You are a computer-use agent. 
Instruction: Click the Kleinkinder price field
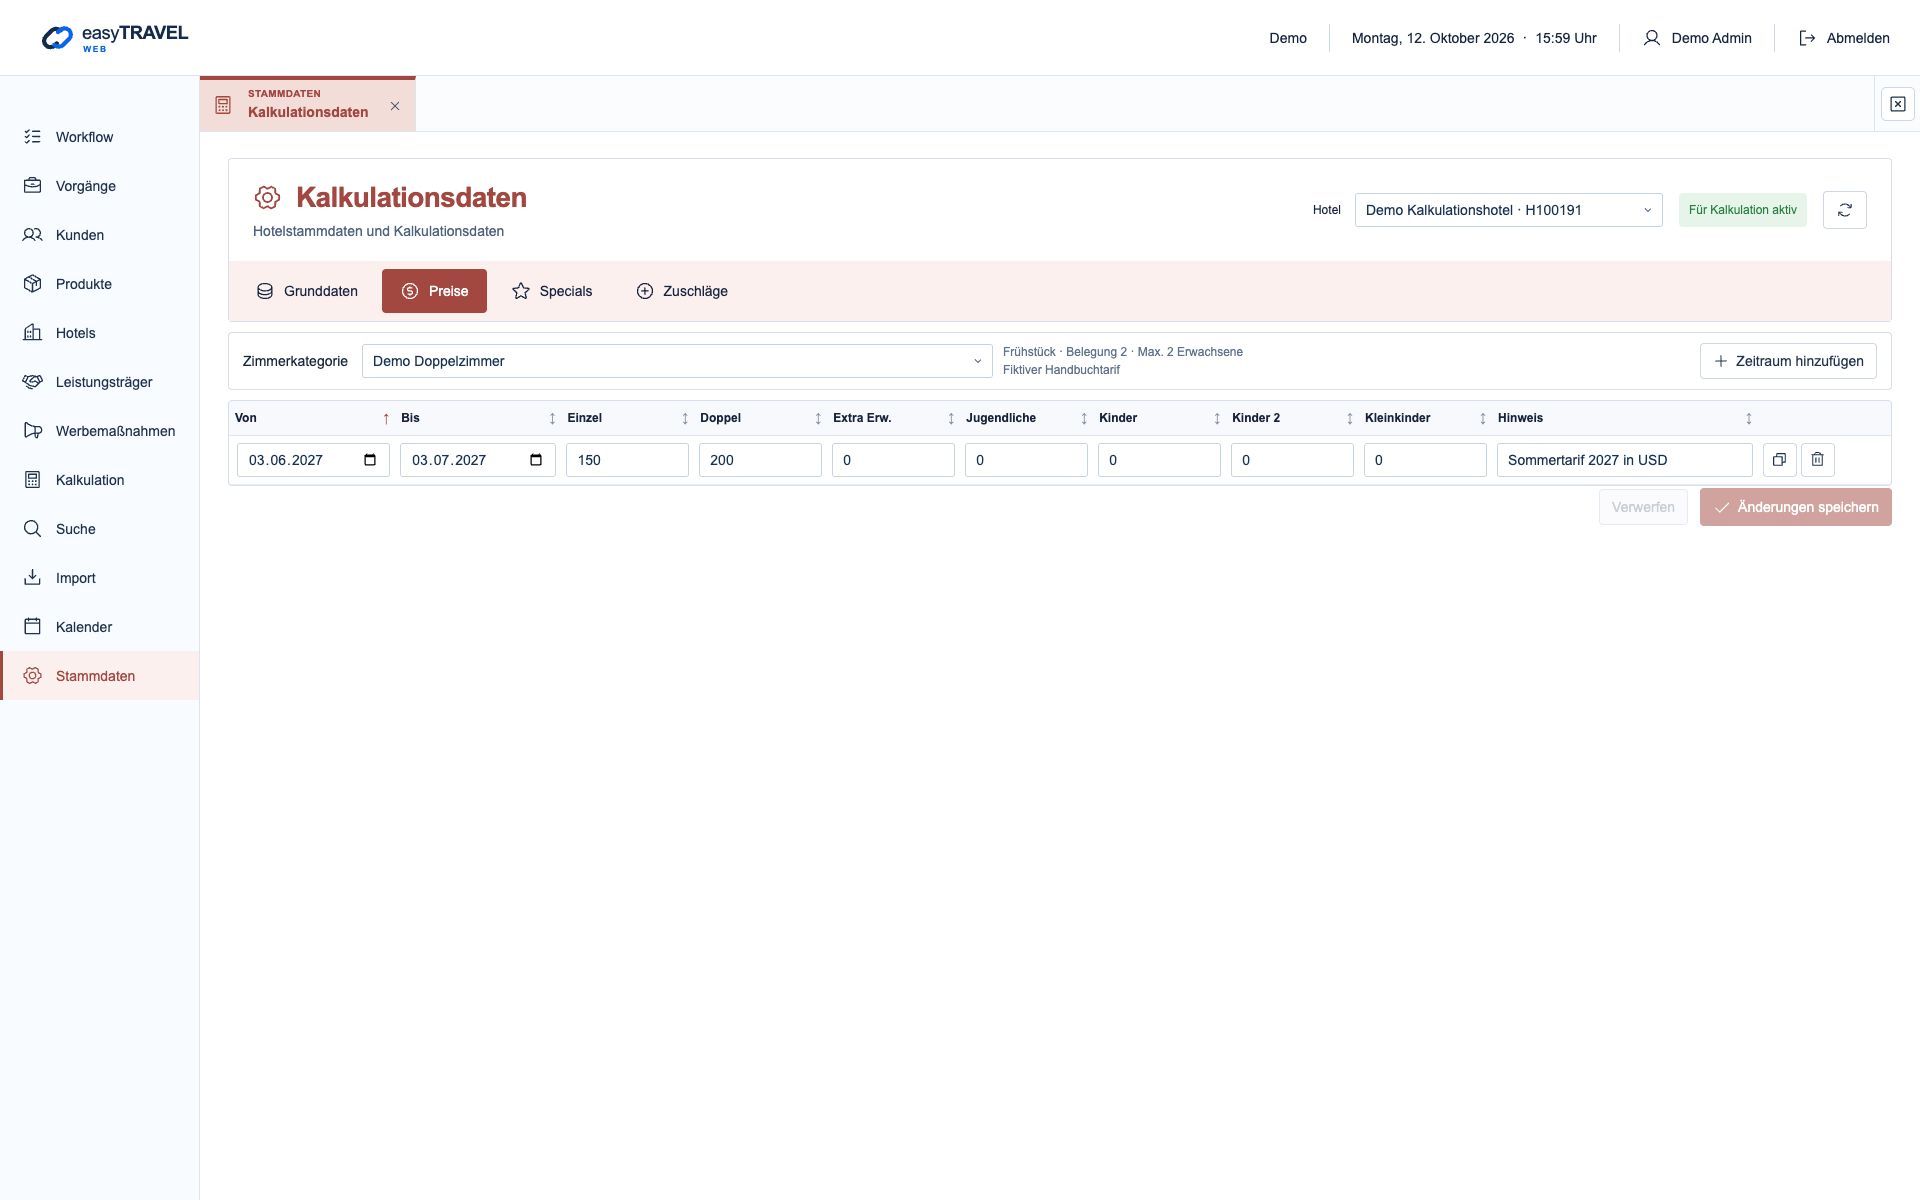pyautogui.click(x=1425, y=460)
